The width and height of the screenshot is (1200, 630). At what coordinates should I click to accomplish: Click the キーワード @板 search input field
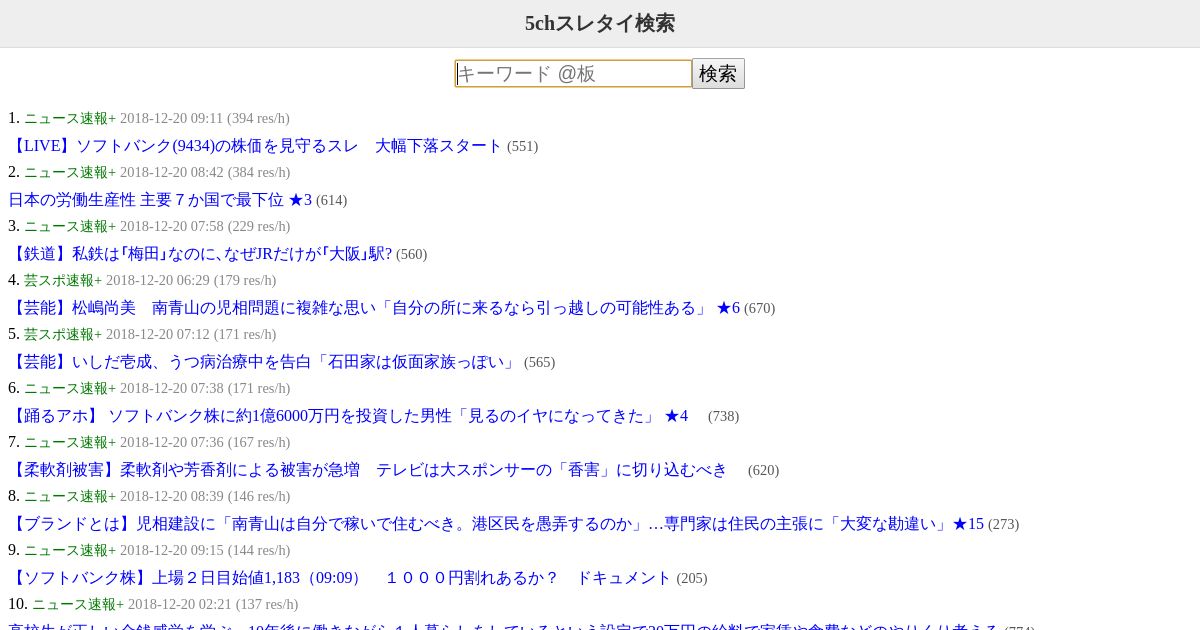coord(573,74)
